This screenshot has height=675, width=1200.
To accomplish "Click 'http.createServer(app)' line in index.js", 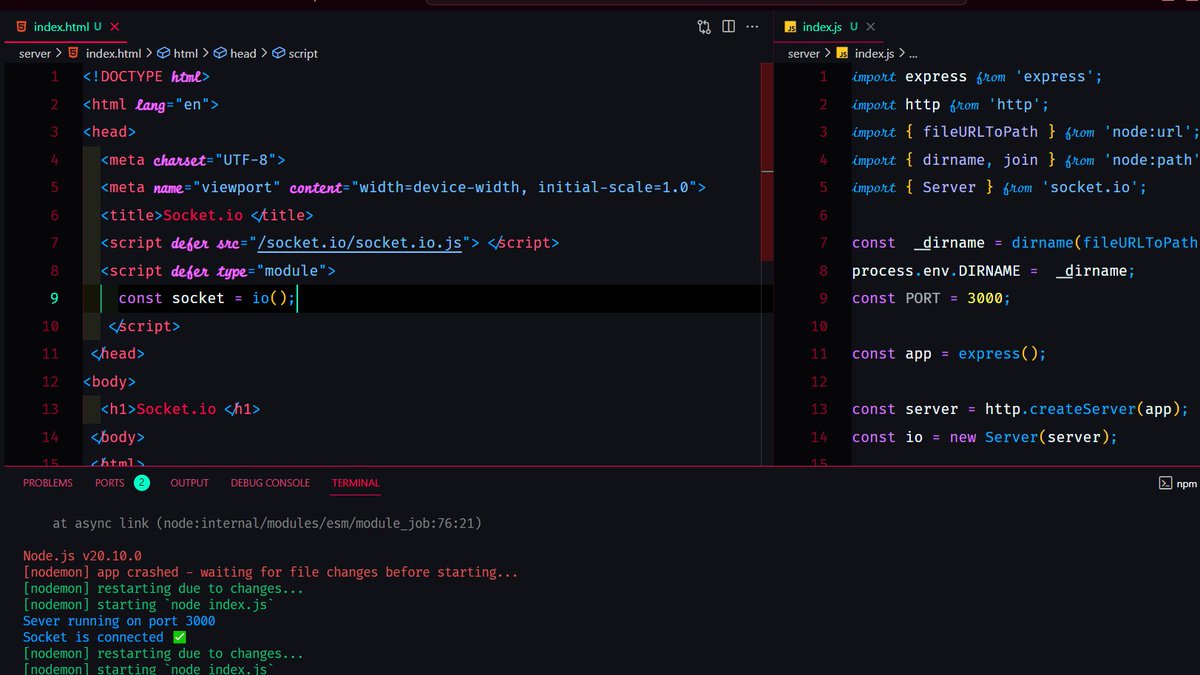I will click(x=1020, y=409).
